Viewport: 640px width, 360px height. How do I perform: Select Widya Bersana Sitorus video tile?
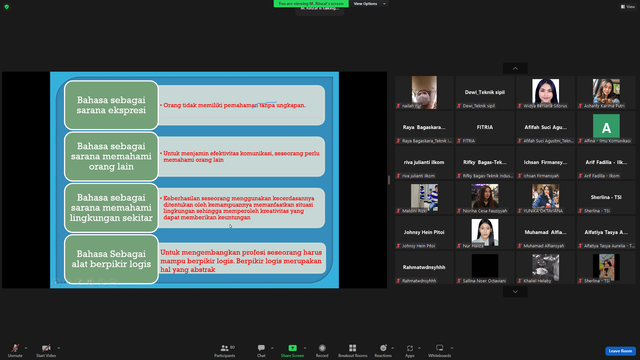(545, 92)
